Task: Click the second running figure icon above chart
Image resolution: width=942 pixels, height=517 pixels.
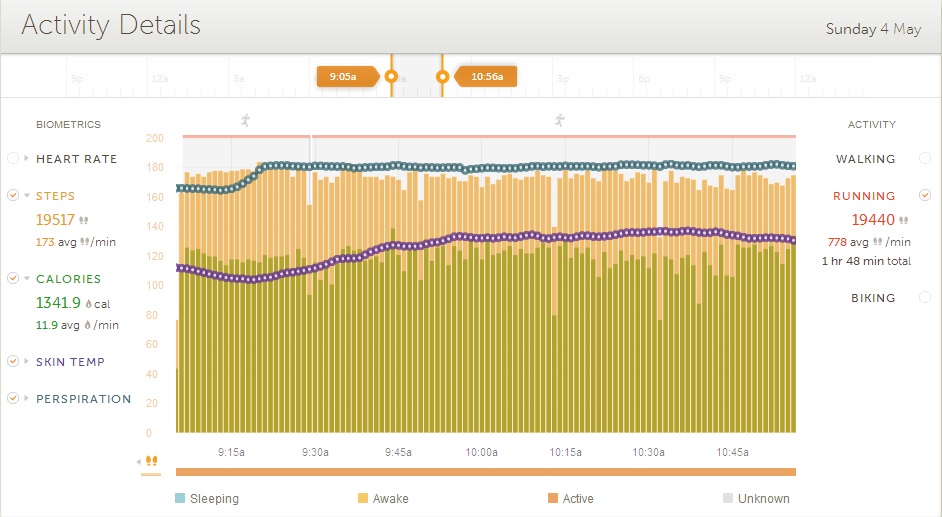Action: (559, 120)
